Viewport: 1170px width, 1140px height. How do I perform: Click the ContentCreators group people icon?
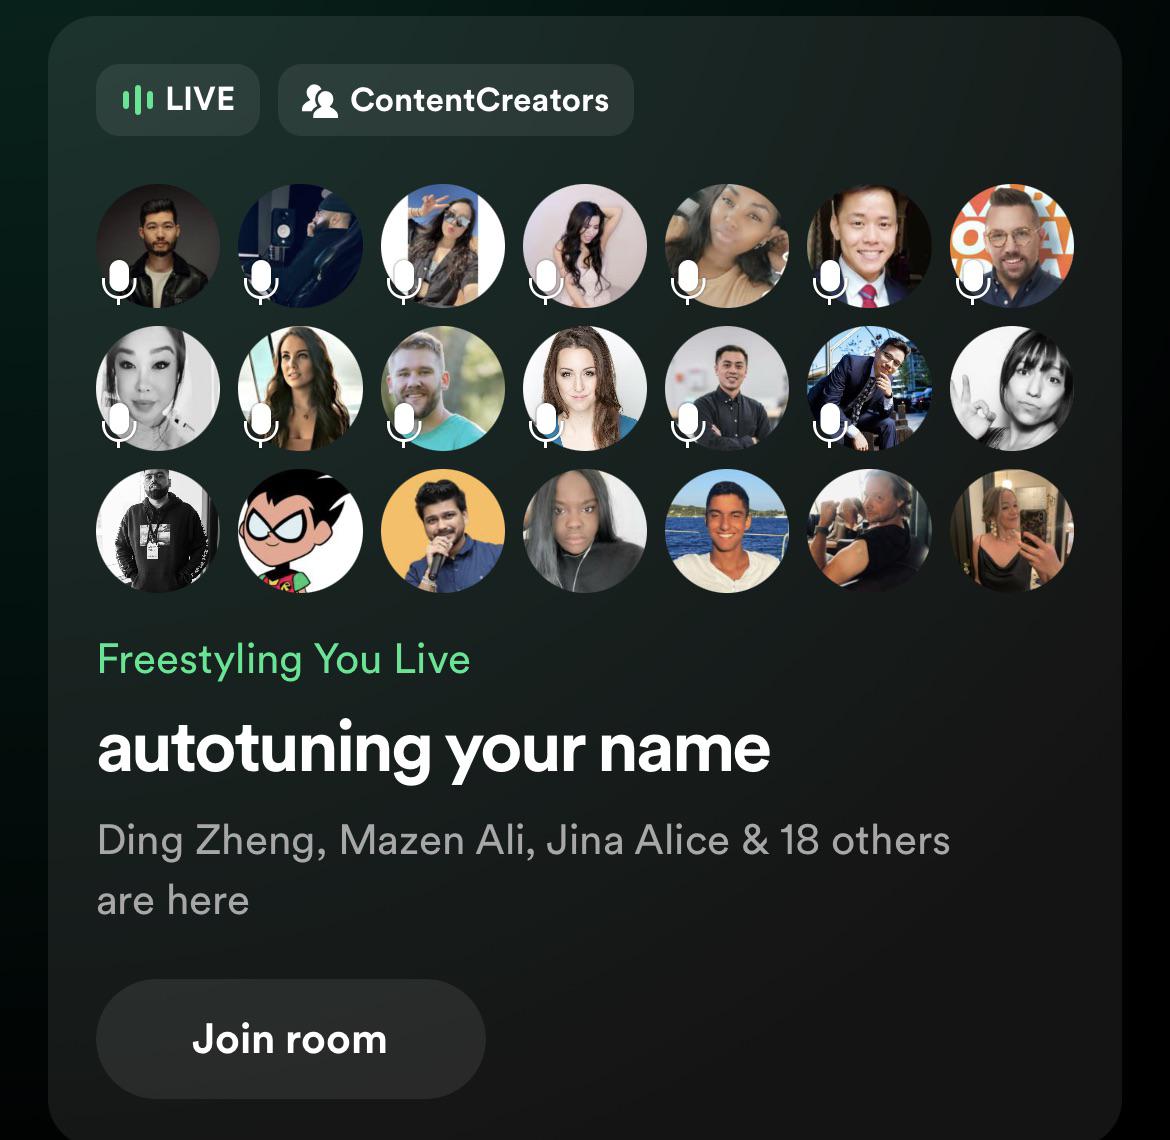tap(319, 101)
